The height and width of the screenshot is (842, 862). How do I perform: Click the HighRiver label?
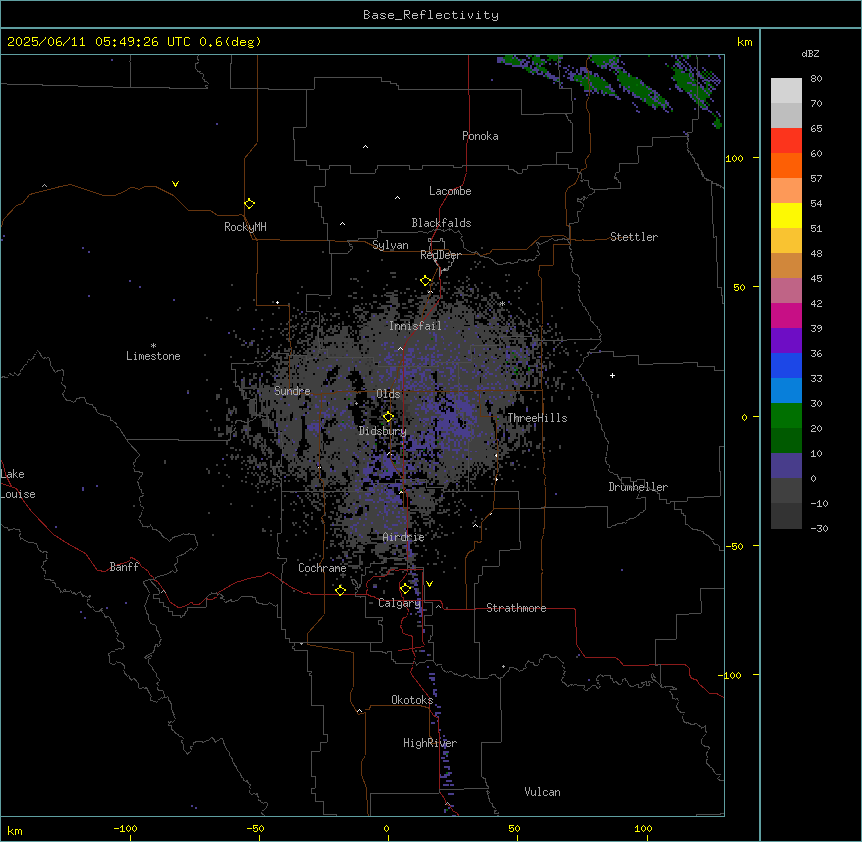click(430, 743)
